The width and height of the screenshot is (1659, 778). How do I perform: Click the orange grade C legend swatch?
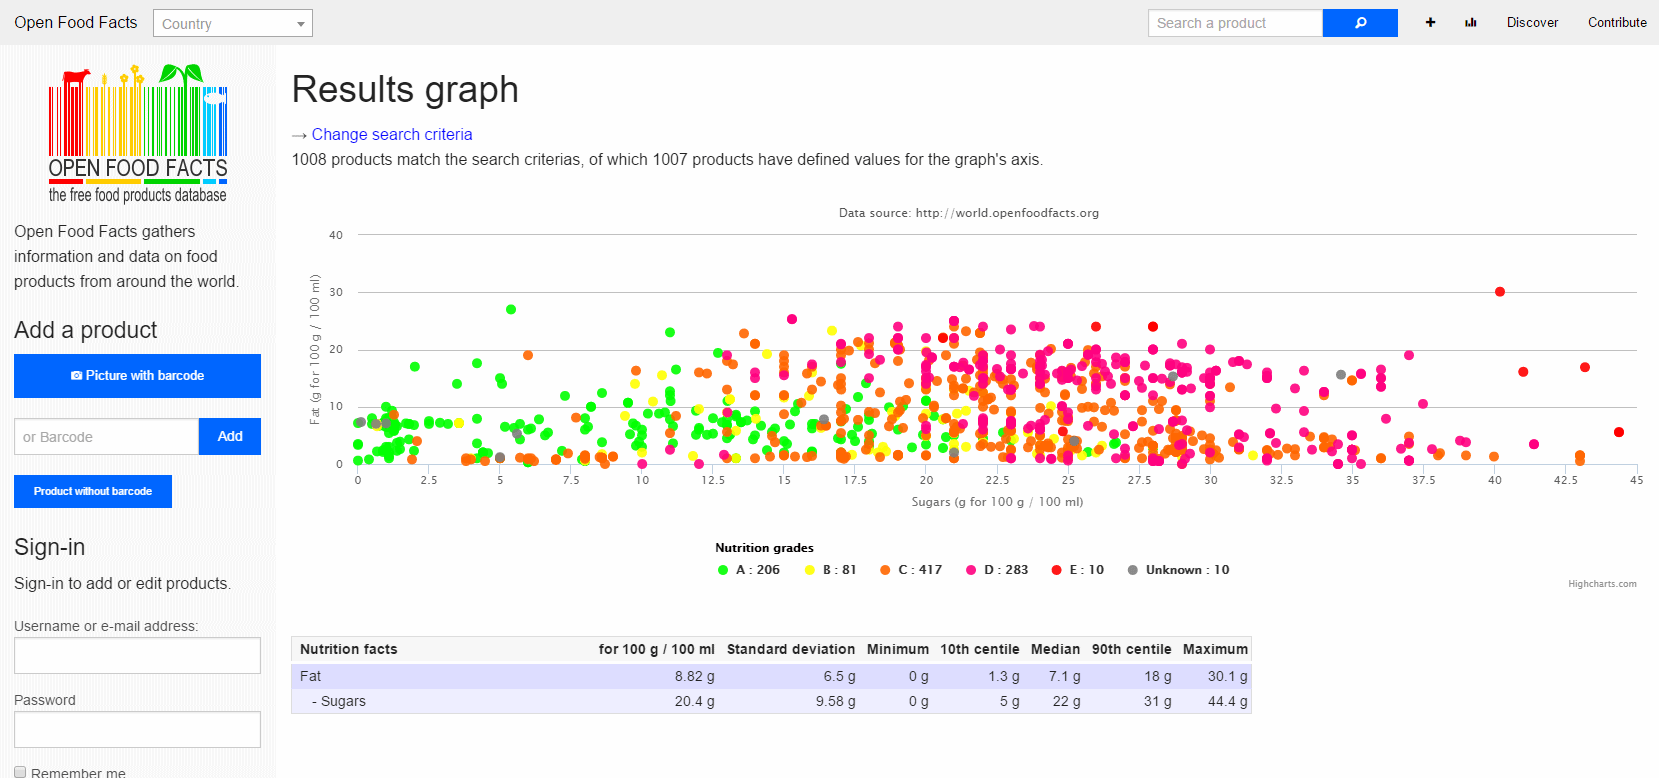[885, 570]
